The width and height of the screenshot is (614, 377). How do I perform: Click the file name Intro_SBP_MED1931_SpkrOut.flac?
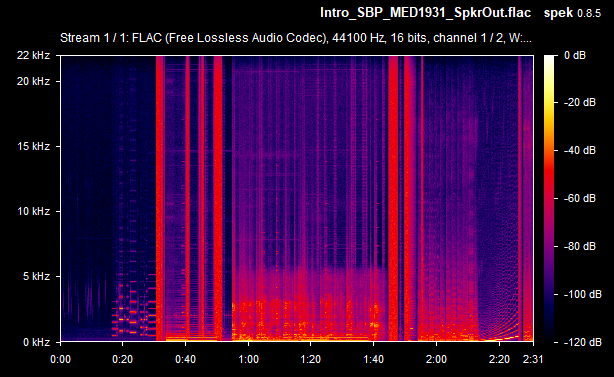click(x=425, y=13)
